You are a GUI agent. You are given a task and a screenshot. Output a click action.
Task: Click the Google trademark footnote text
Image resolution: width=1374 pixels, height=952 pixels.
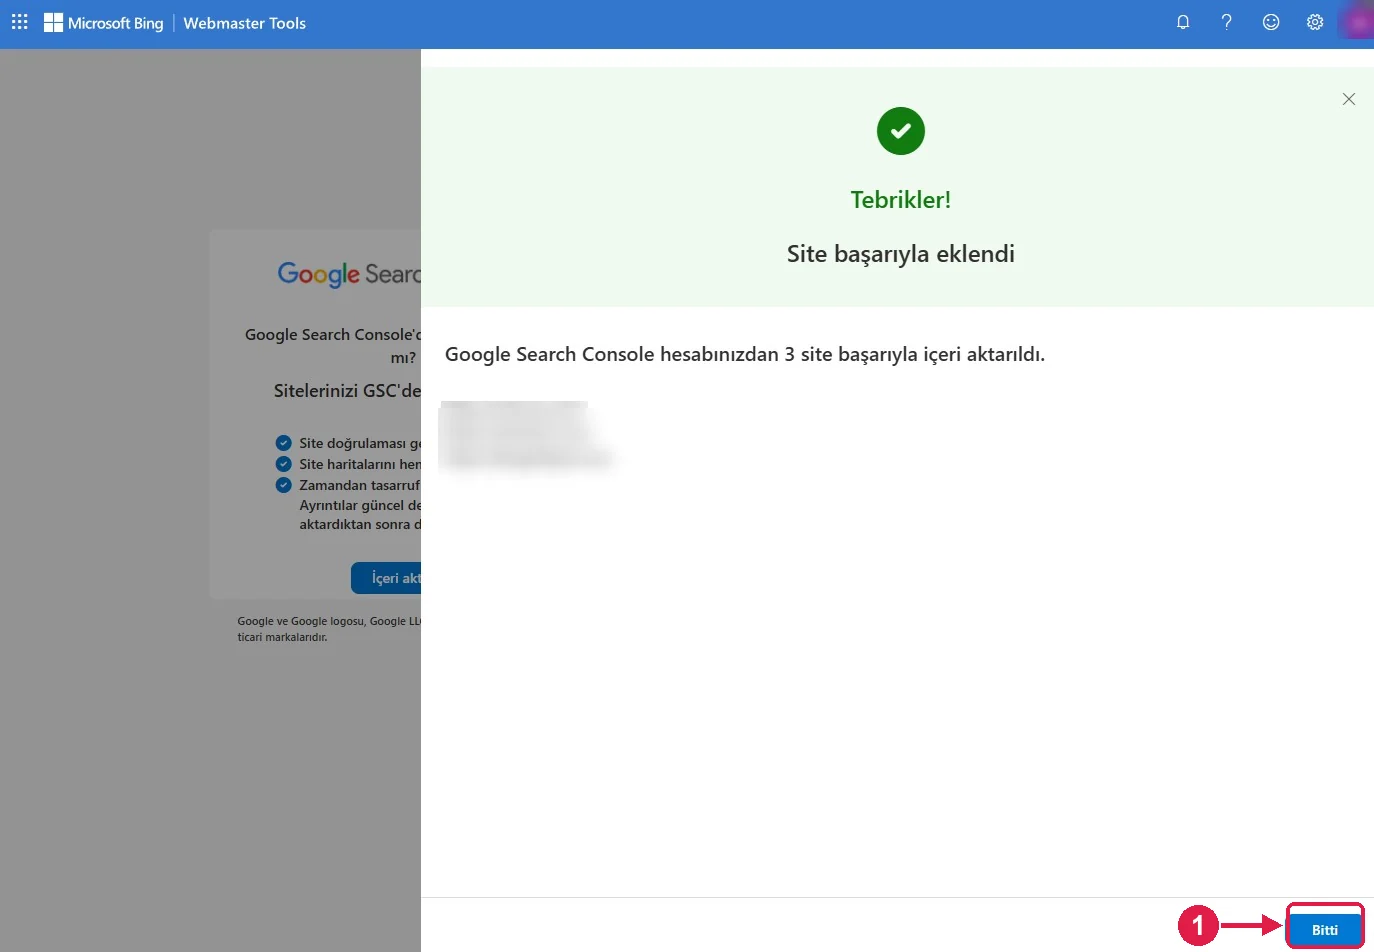[x=329, y=629]
